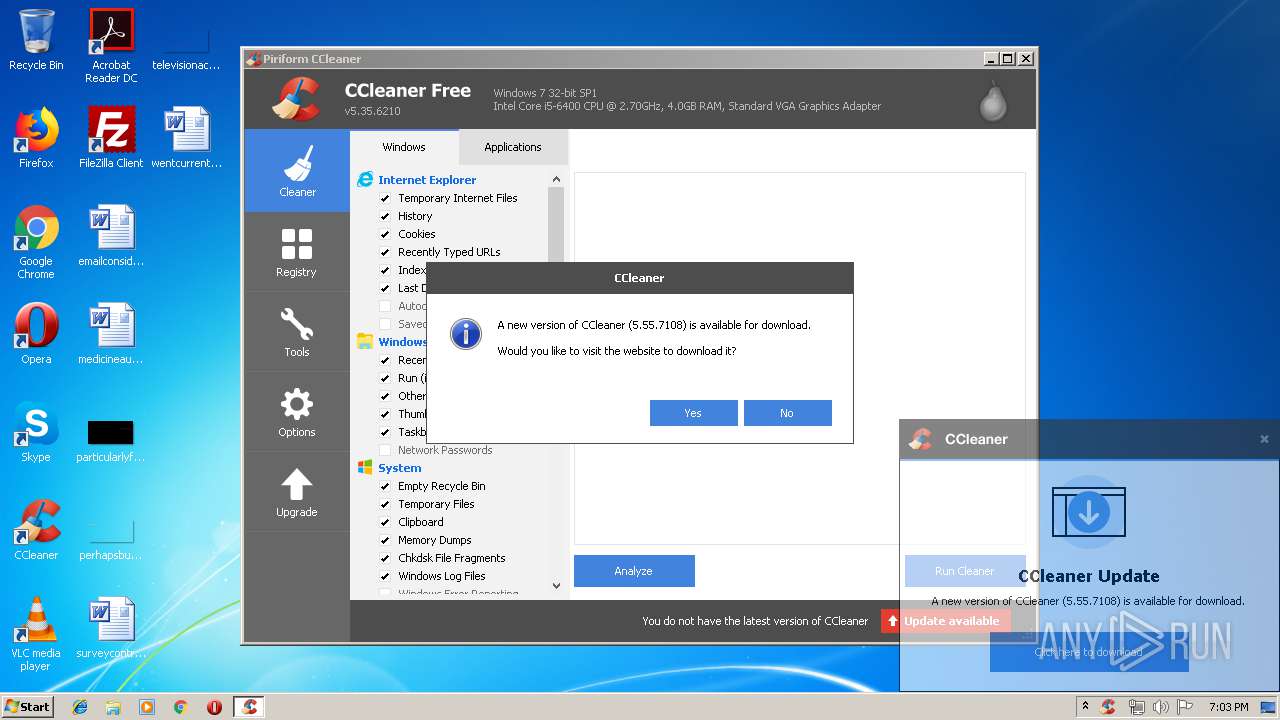Open the Options gear section
The height and width of the screenshot is (720, 1280).
click(x=297, y=412)
